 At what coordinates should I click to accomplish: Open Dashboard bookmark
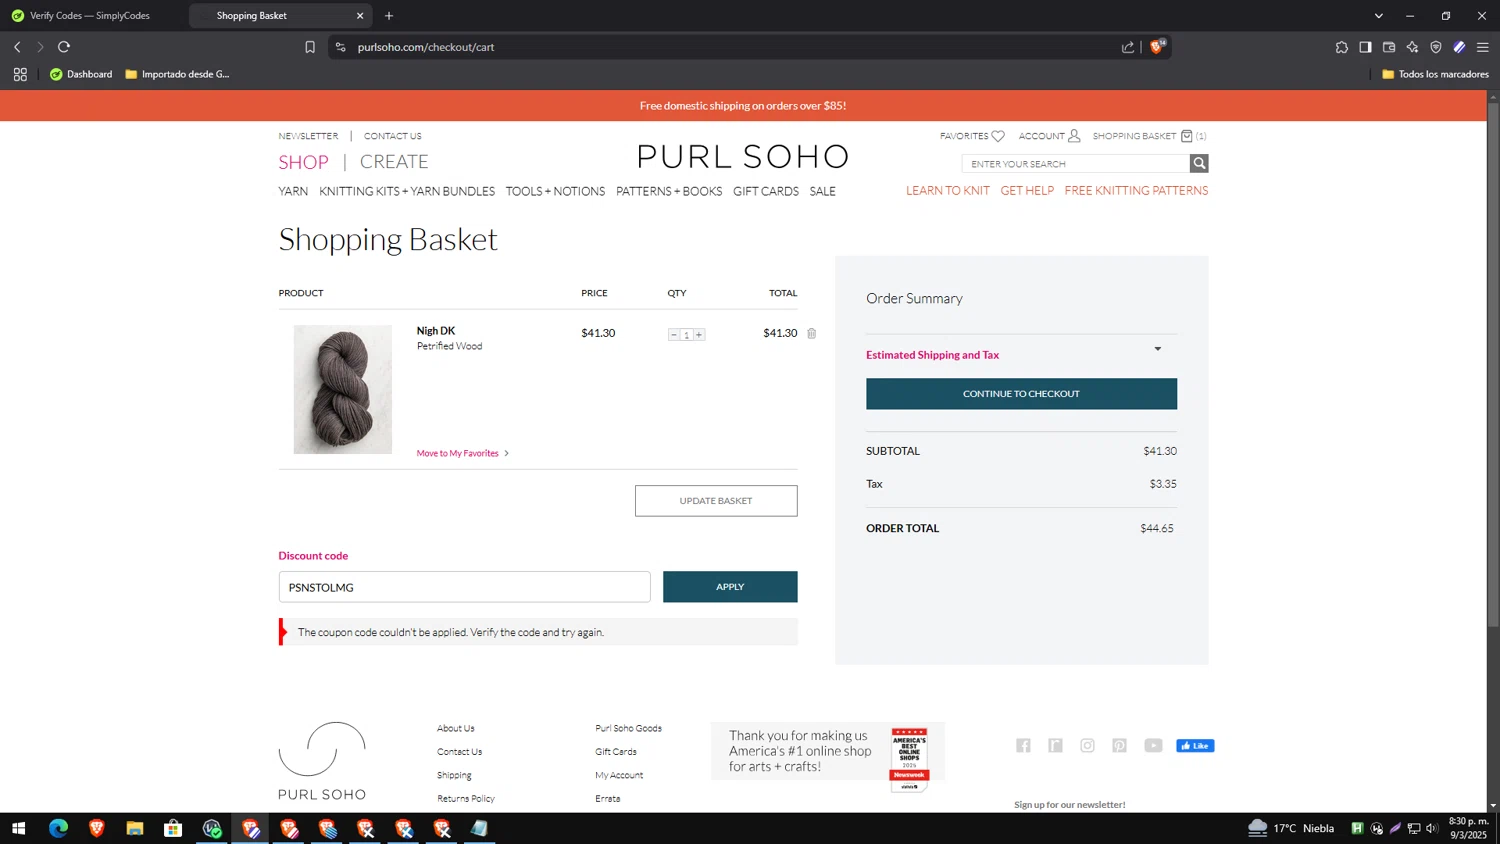(x=81, y=74)
